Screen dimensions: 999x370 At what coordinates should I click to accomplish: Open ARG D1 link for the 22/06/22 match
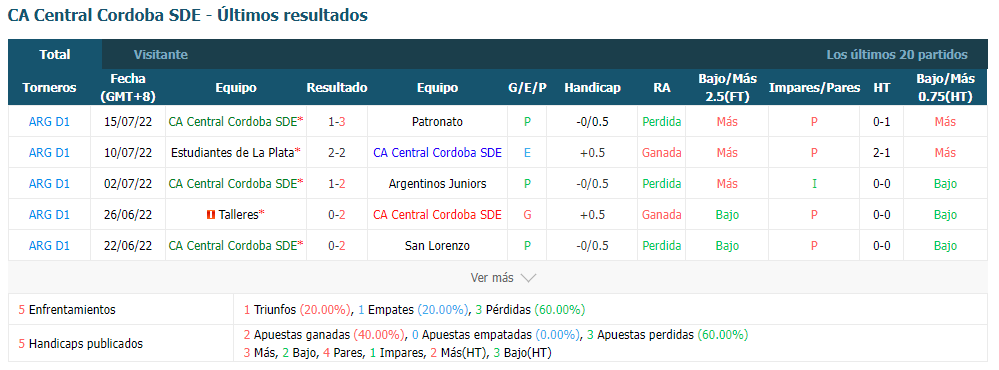pyautogui.click(x=49, y=246)
